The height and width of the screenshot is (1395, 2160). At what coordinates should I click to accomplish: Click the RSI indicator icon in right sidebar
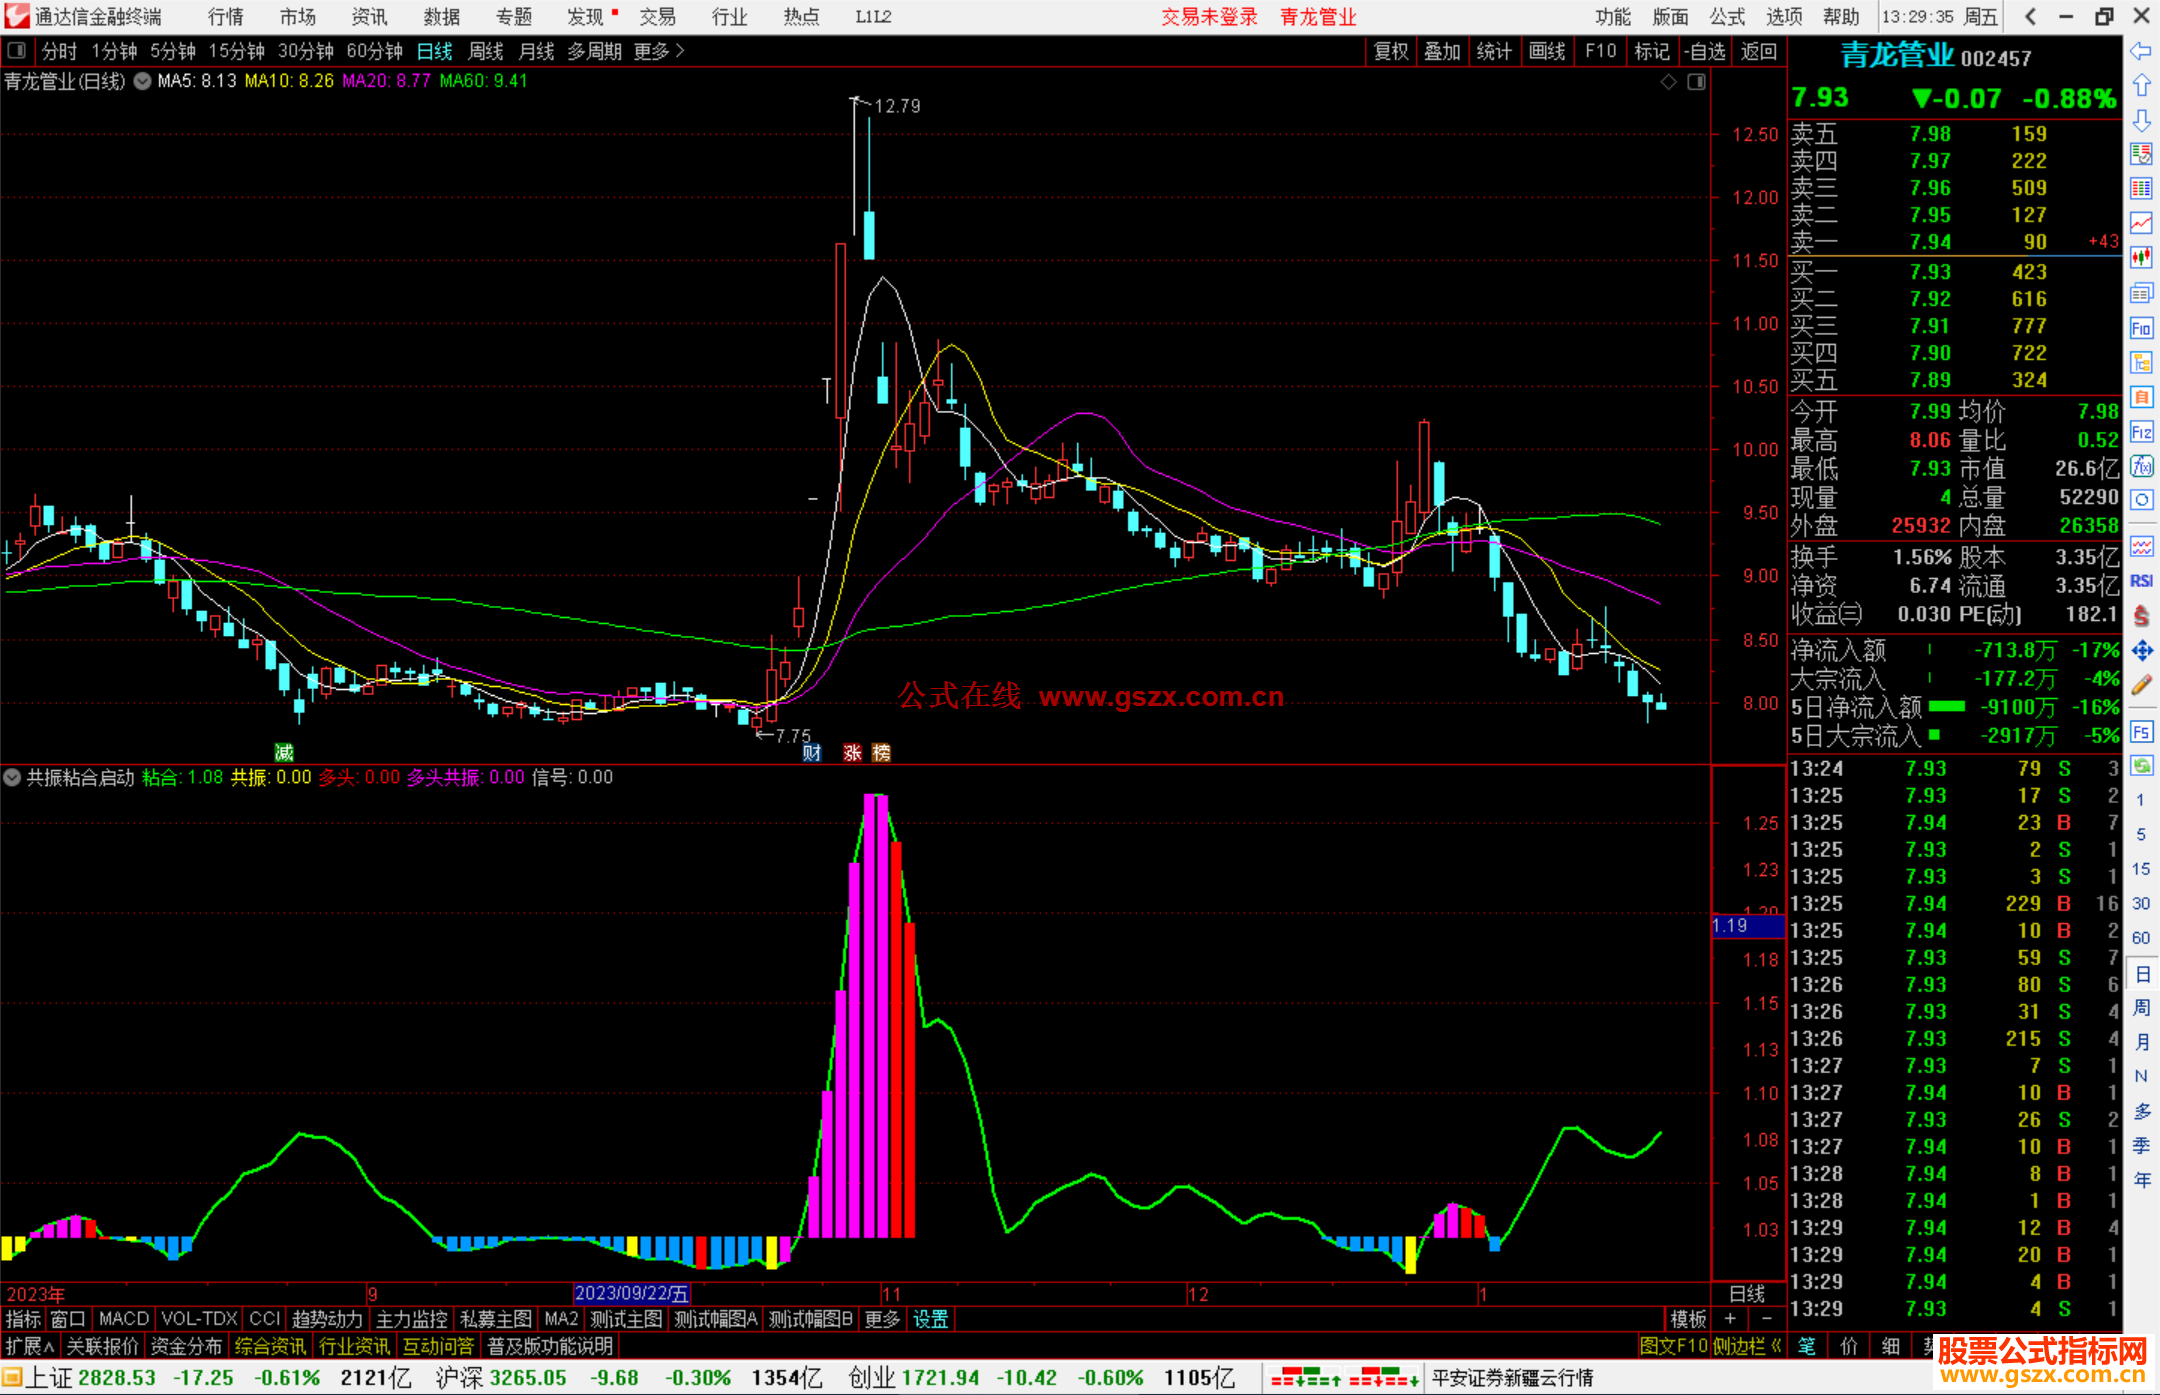pos(2141,581)
